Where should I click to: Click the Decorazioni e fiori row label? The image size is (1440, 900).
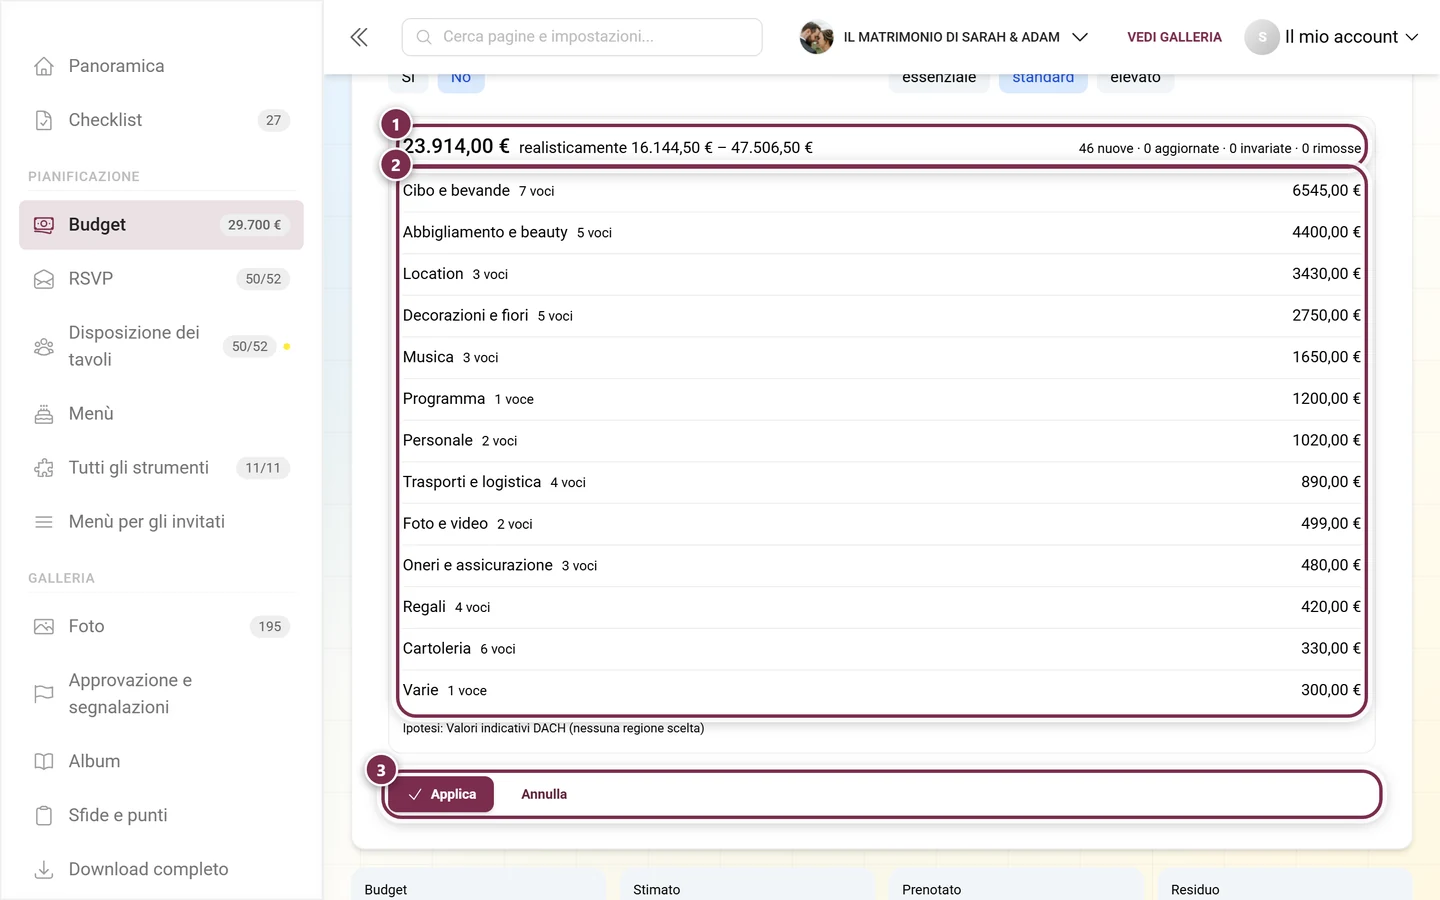[x=465, y=316]
